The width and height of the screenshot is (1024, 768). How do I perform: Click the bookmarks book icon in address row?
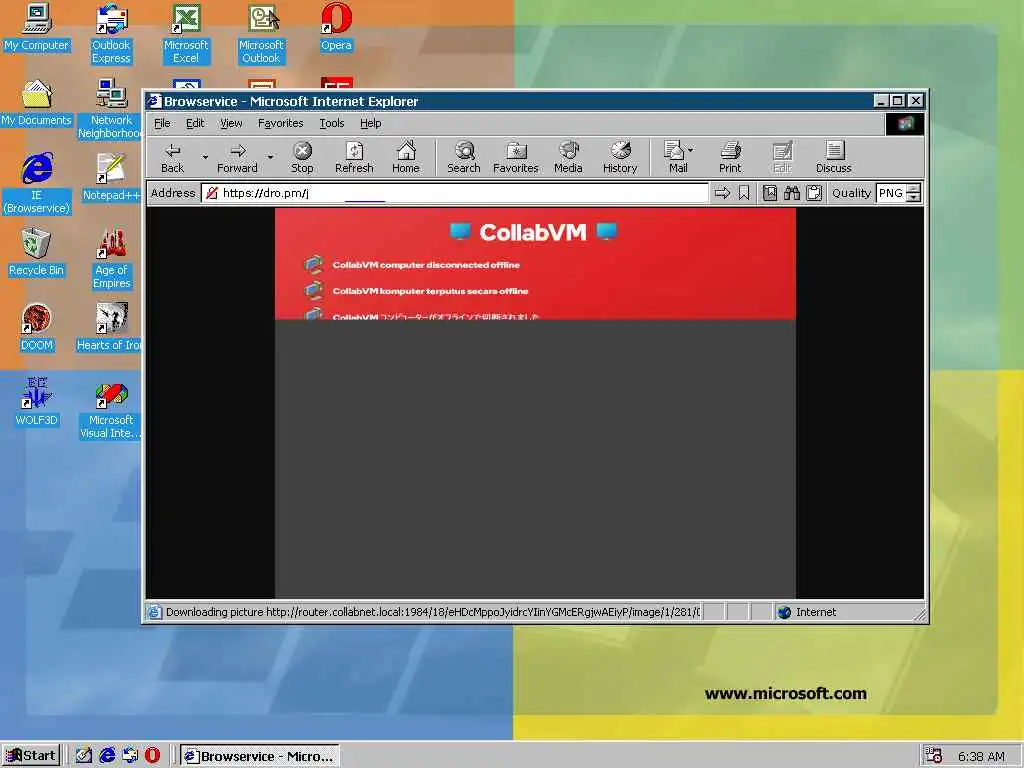click(770, 193)
